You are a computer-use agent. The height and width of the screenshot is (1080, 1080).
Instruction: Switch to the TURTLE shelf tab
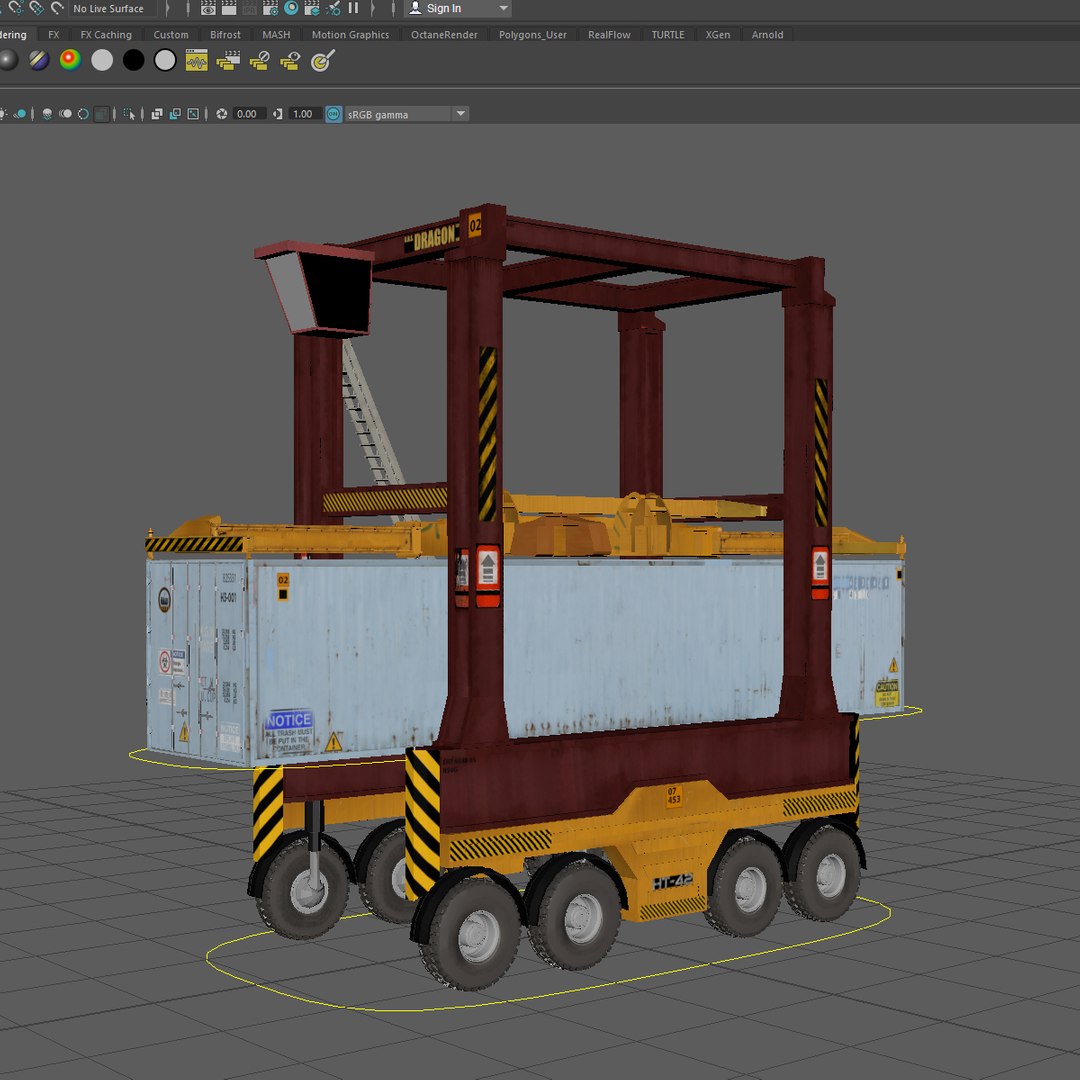(668, 34)
